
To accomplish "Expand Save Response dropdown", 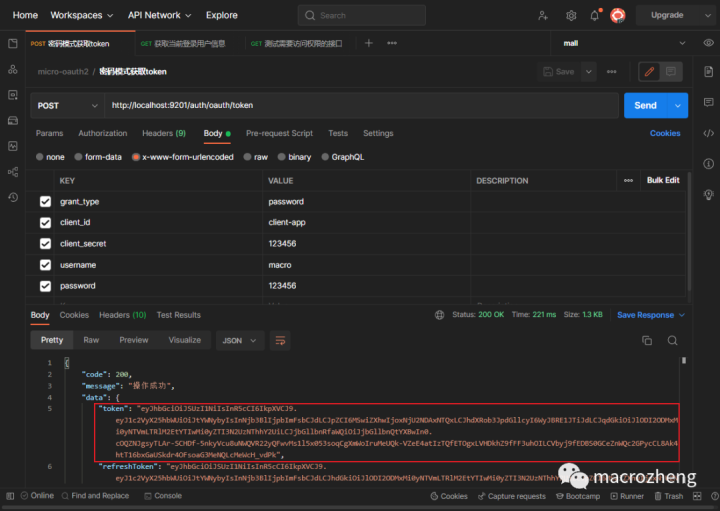I will tap(682, 315).
